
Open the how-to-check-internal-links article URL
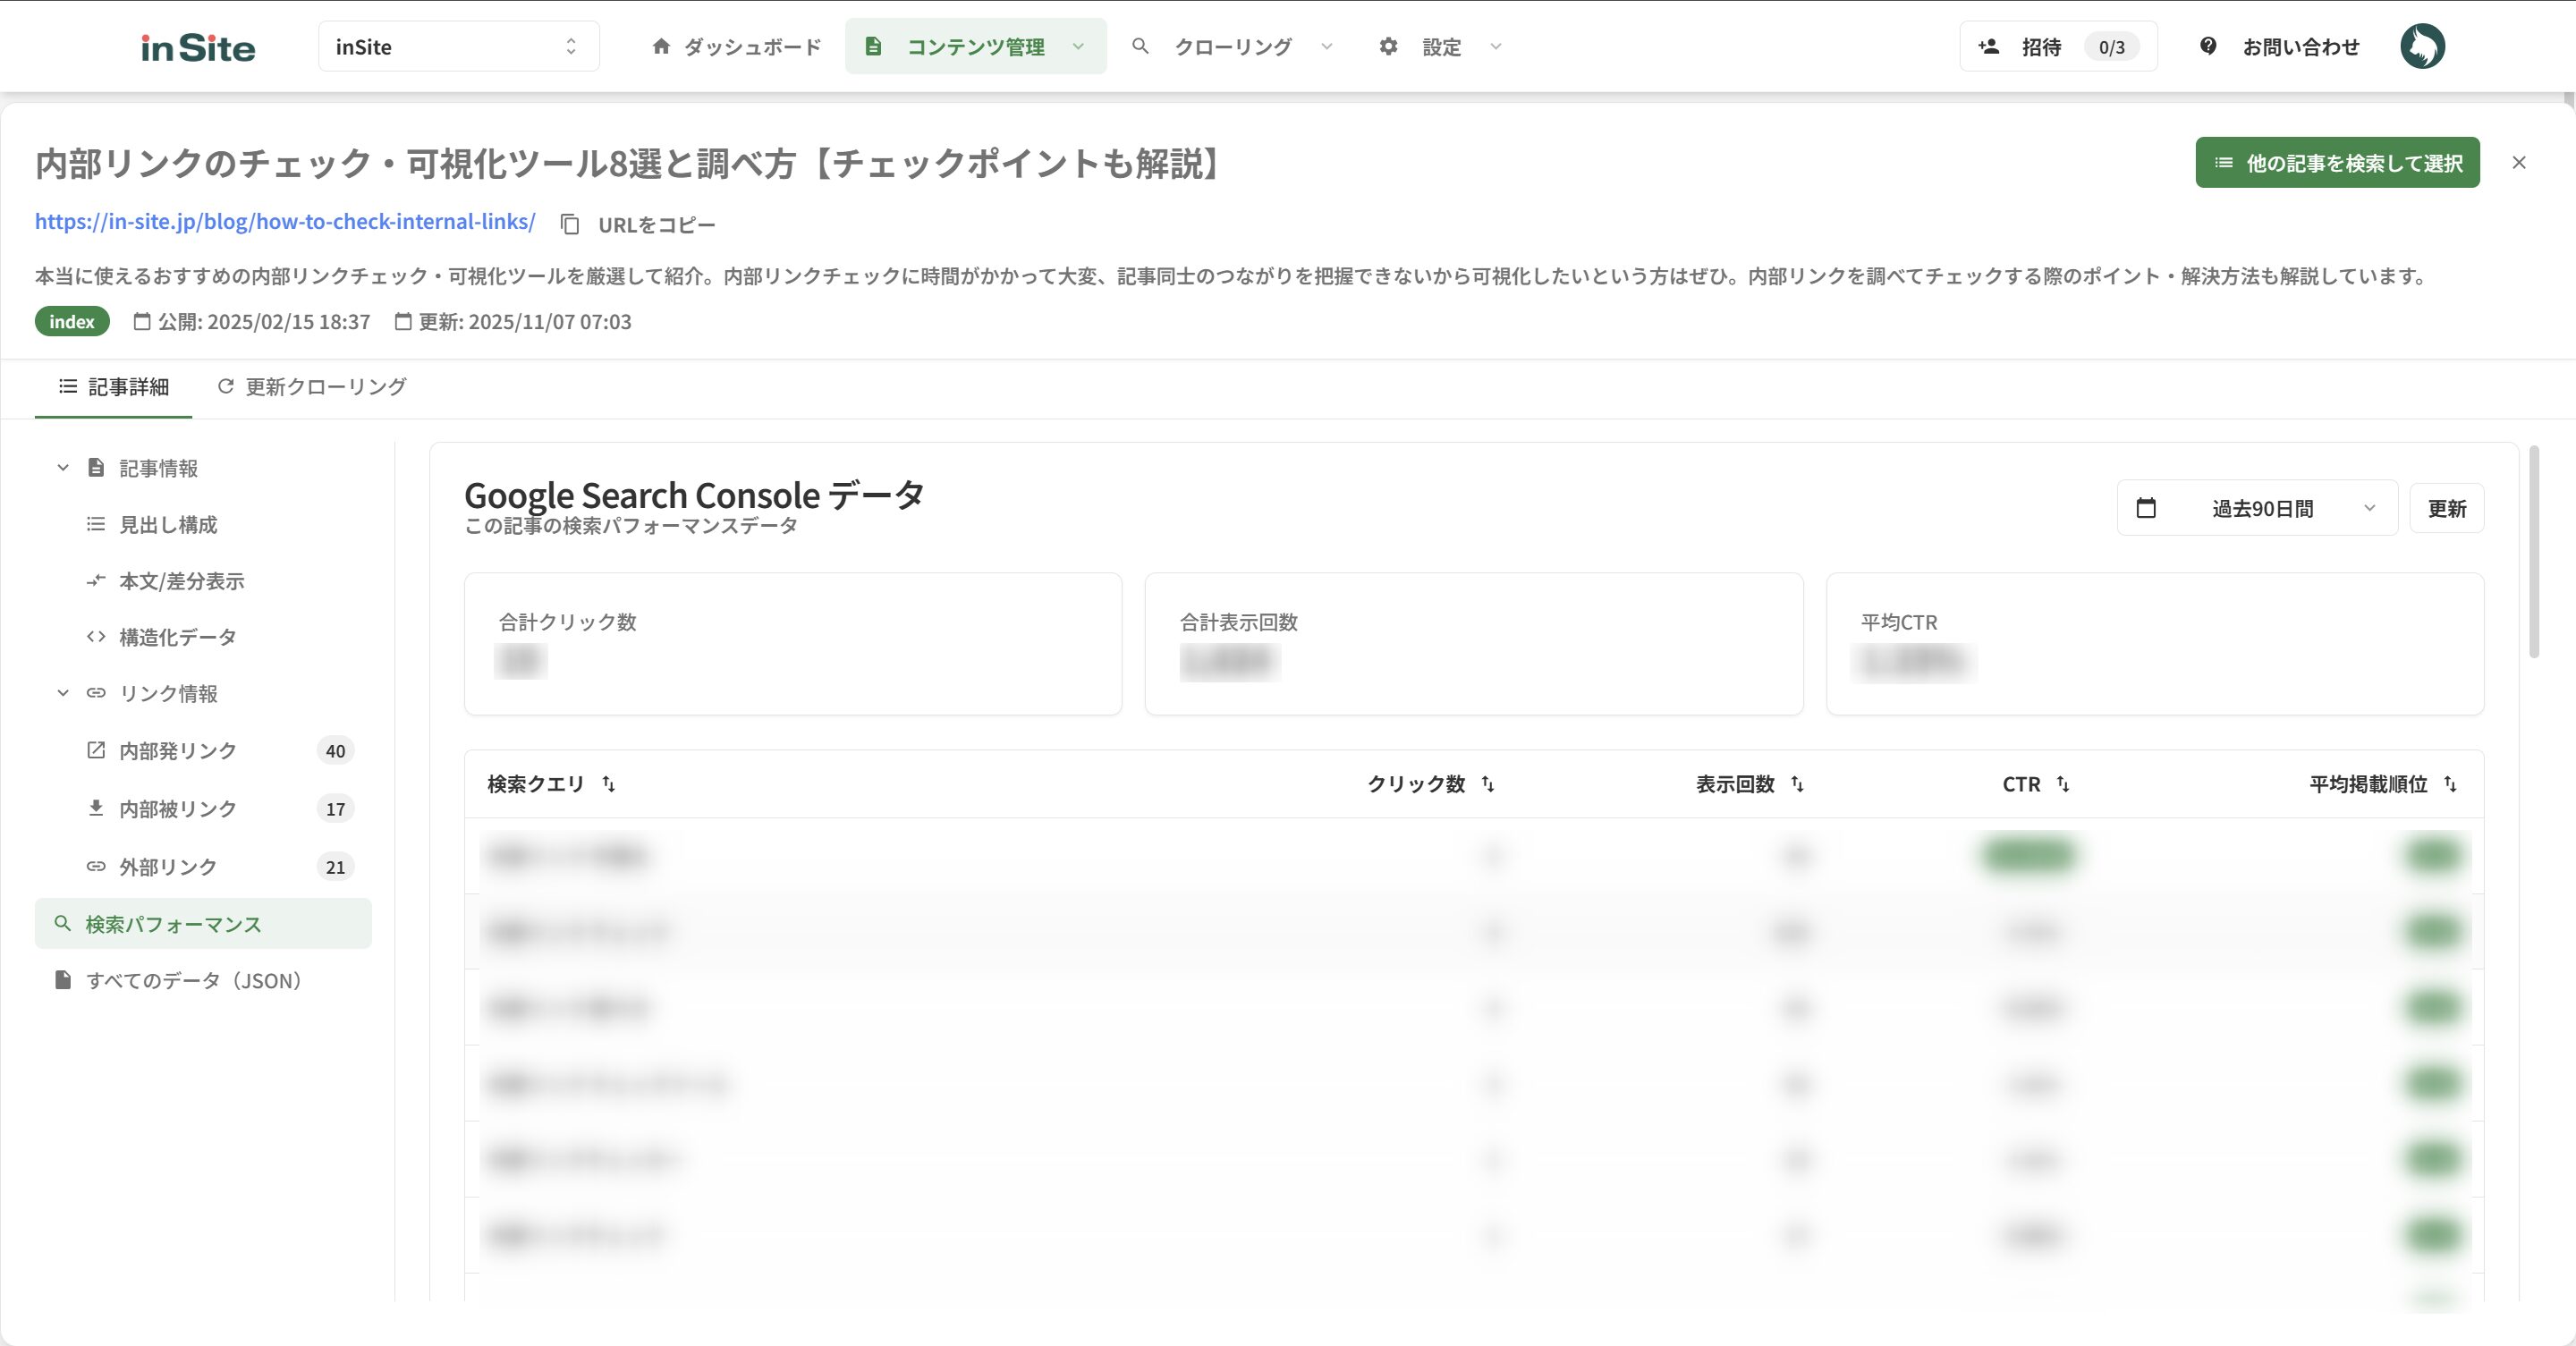point(285,222)
